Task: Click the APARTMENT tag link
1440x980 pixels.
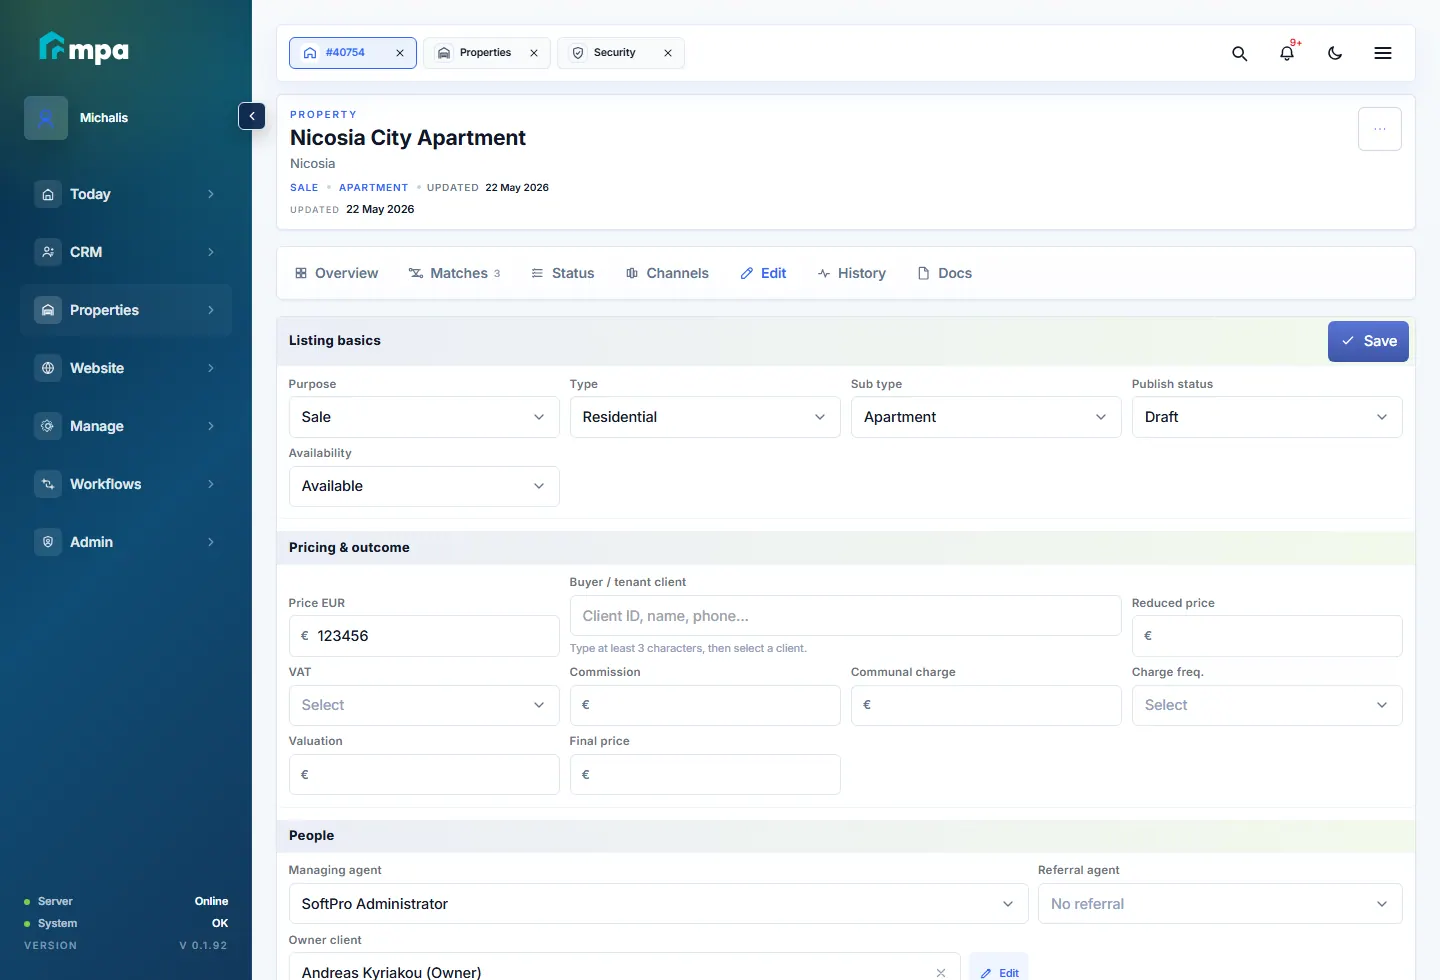Action: point(373,188)
